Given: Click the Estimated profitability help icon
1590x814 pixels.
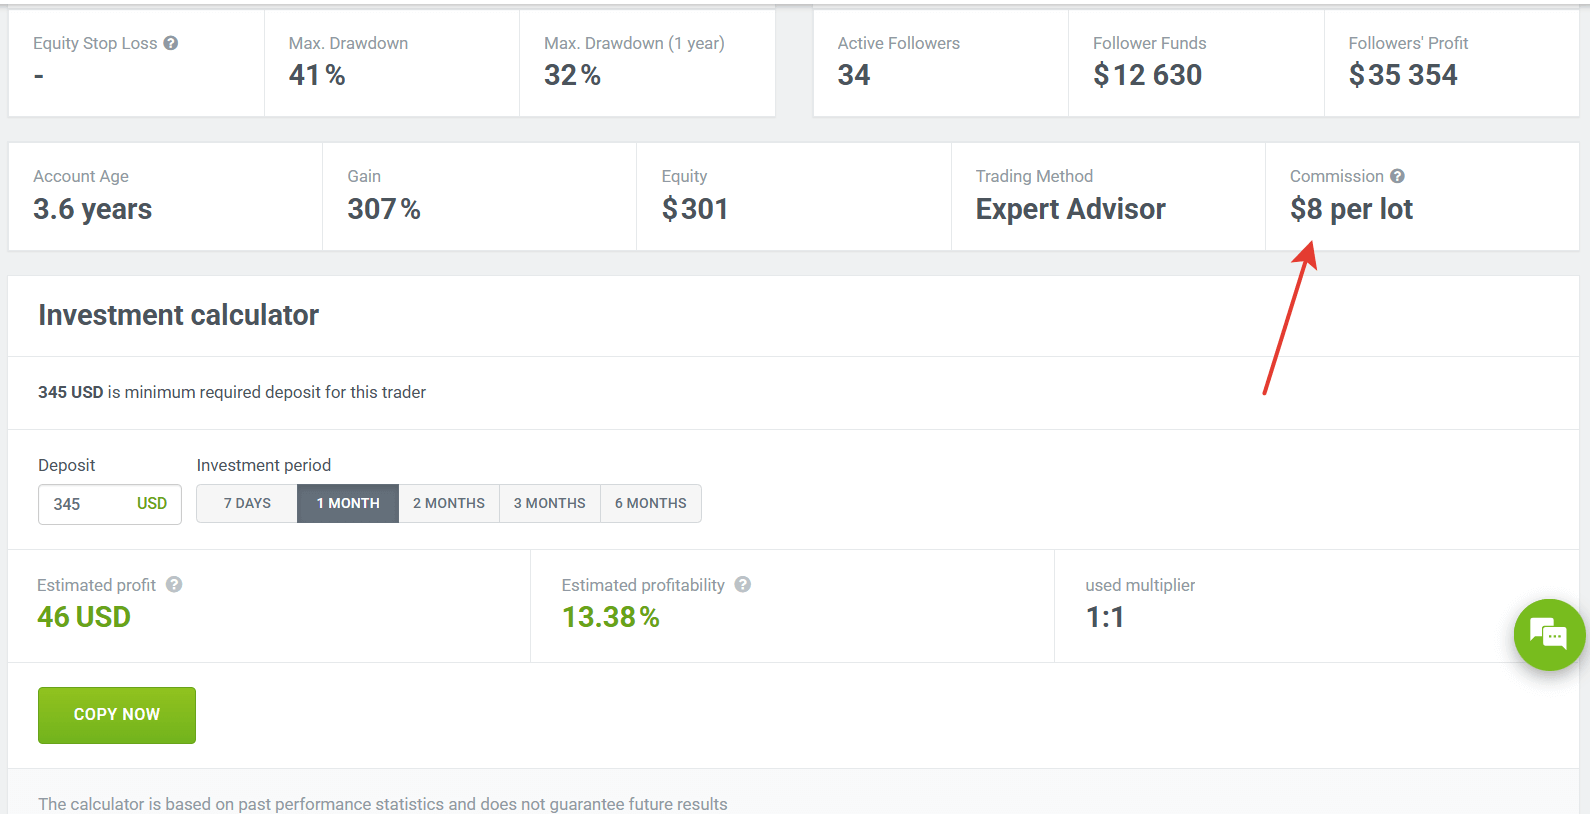Looking at the screenshot, I should tap(743, 585).
